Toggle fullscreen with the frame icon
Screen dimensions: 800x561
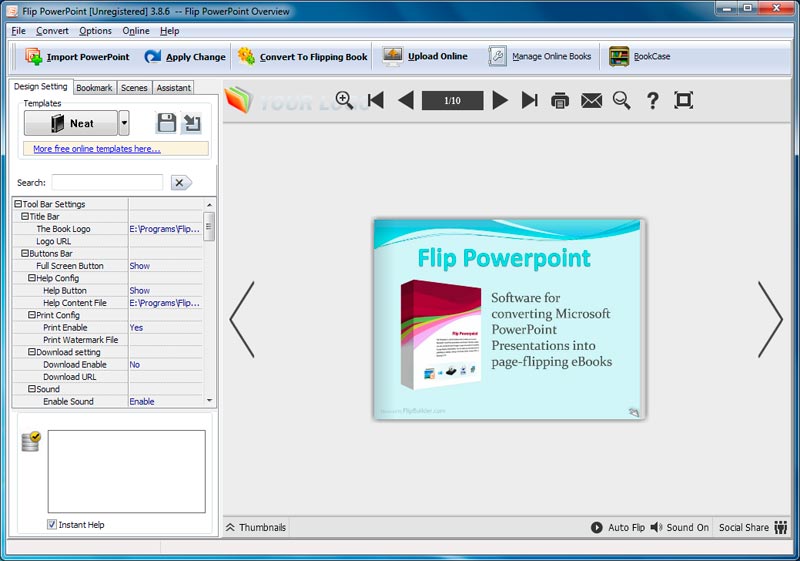(683, 100)
